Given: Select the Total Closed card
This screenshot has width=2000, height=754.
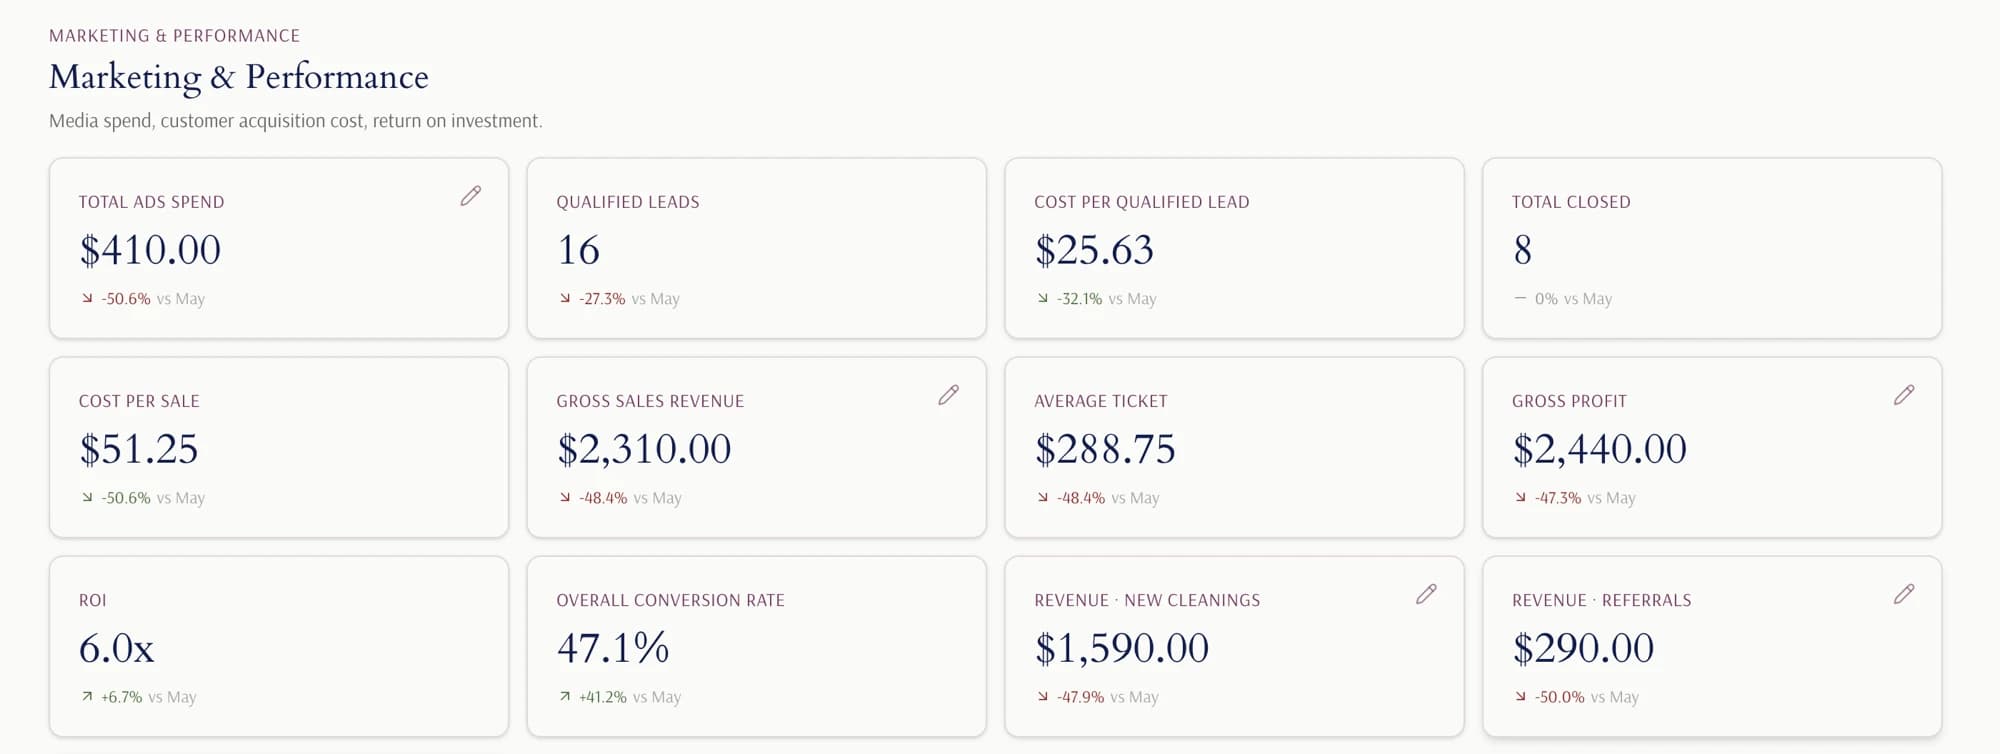Looking at the screenshot, I should 1712,248.
